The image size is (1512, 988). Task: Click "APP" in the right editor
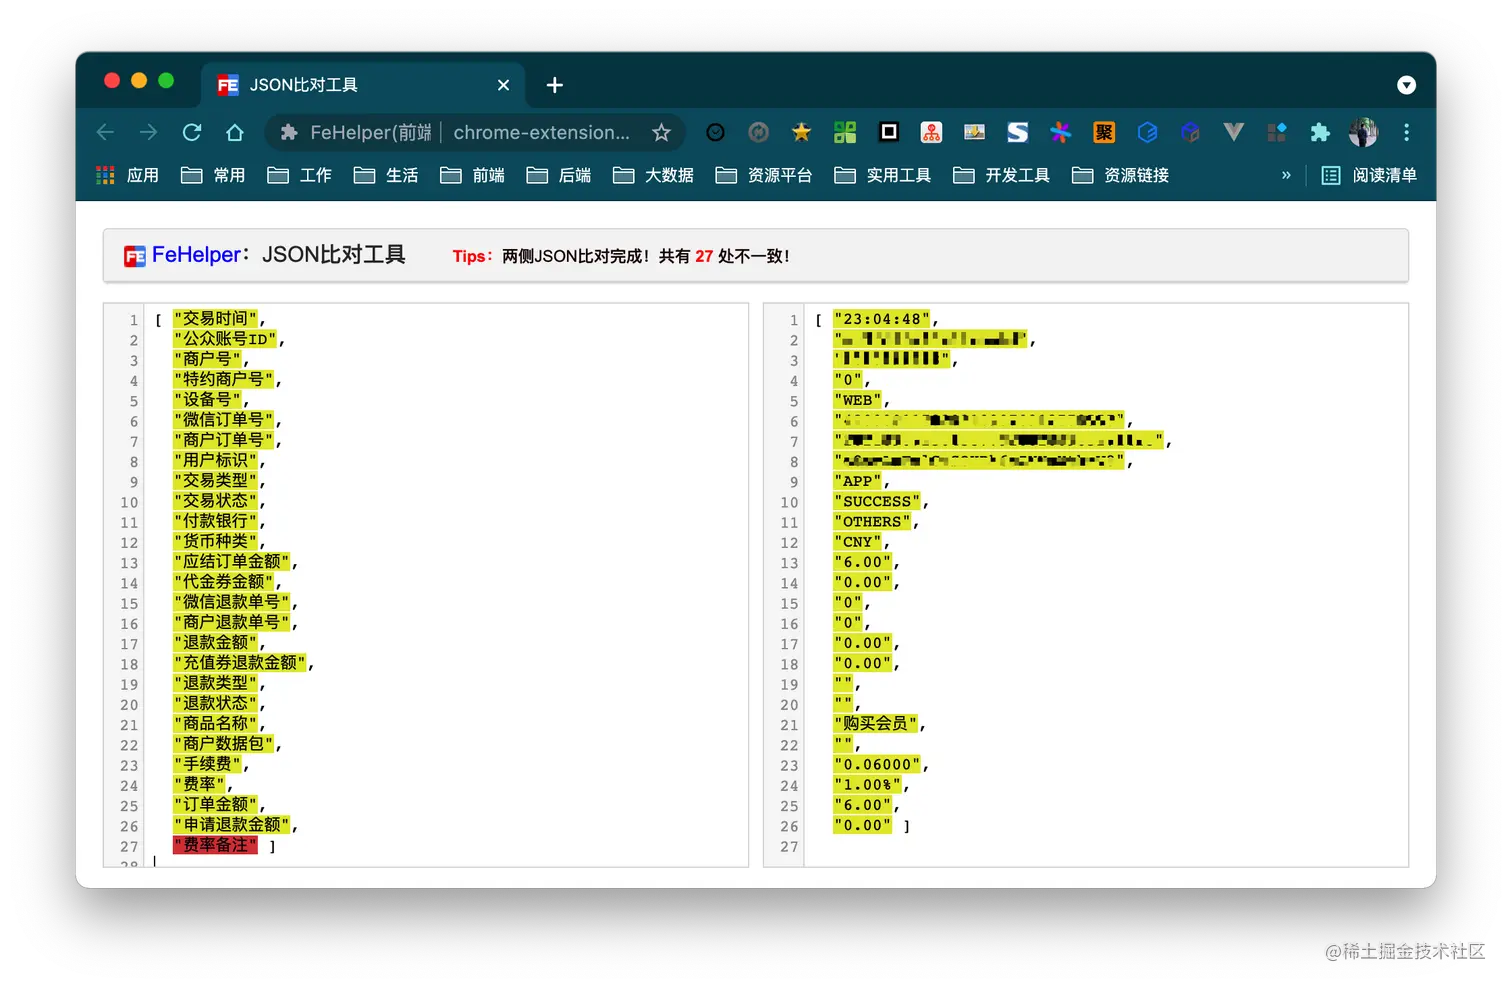tap(857, 481)
